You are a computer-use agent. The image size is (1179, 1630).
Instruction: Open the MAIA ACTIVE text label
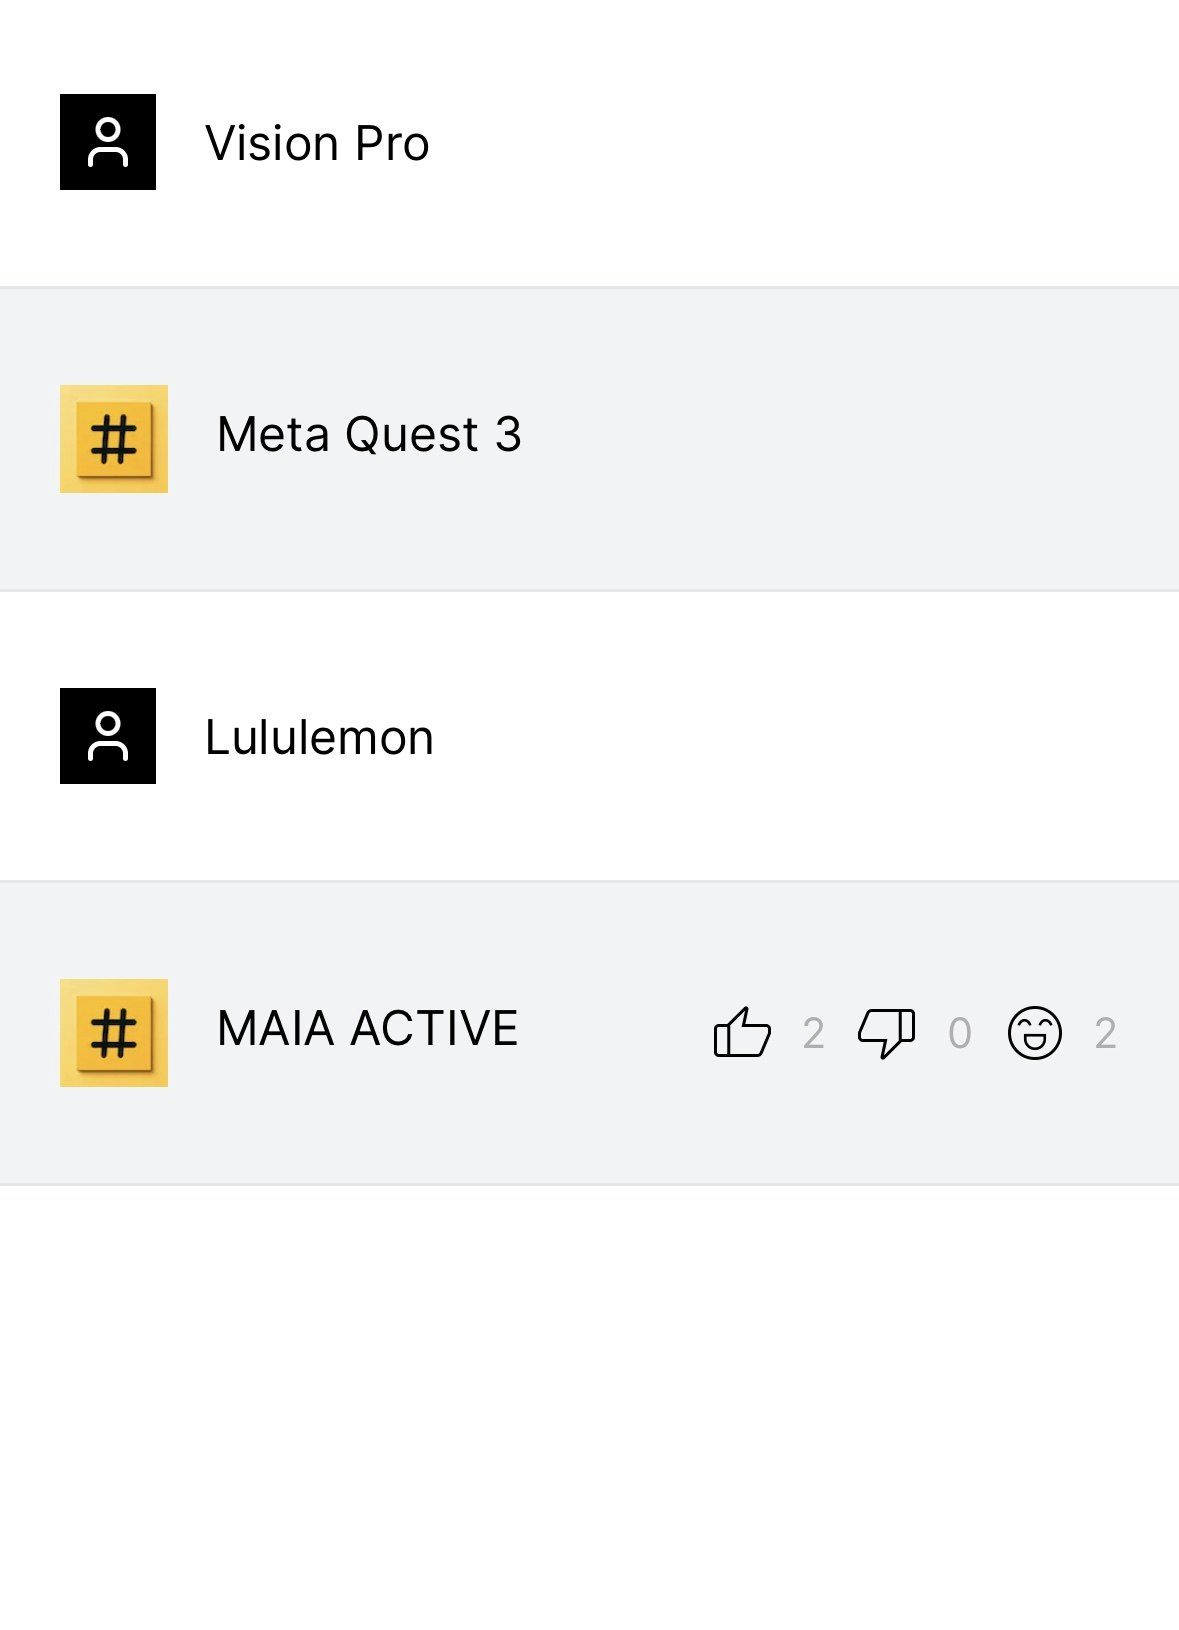coord(367,1029)
